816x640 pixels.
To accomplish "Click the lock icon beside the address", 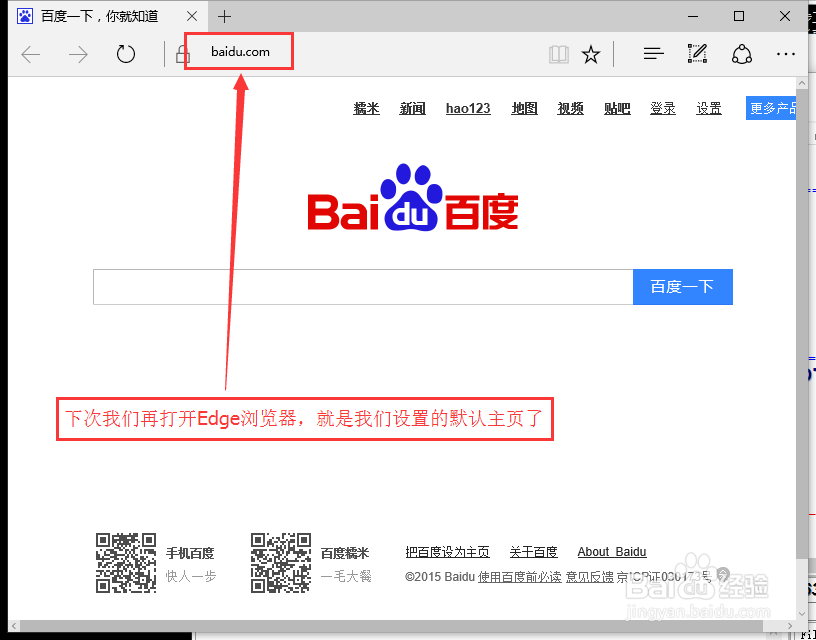I will pyautogui.click(x=182, y=54).
